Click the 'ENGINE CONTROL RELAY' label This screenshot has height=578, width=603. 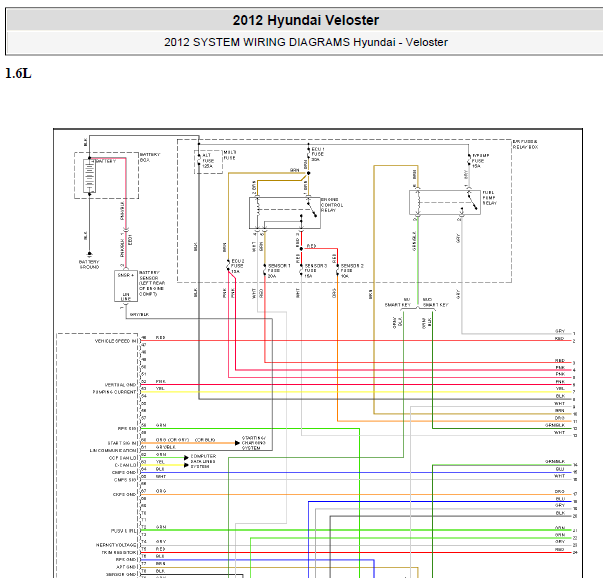(331, 205)
